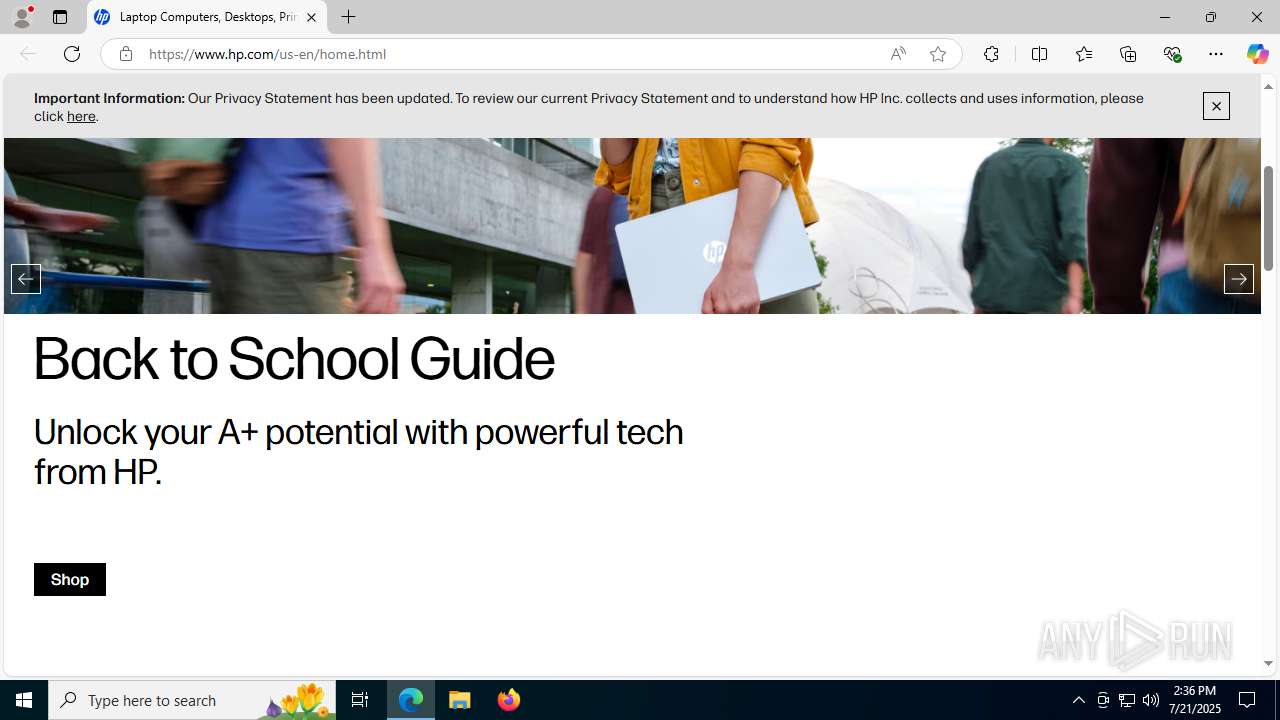Show next carousel slide
This screenshot has width=1280, height=720.
coord(1239,279)
